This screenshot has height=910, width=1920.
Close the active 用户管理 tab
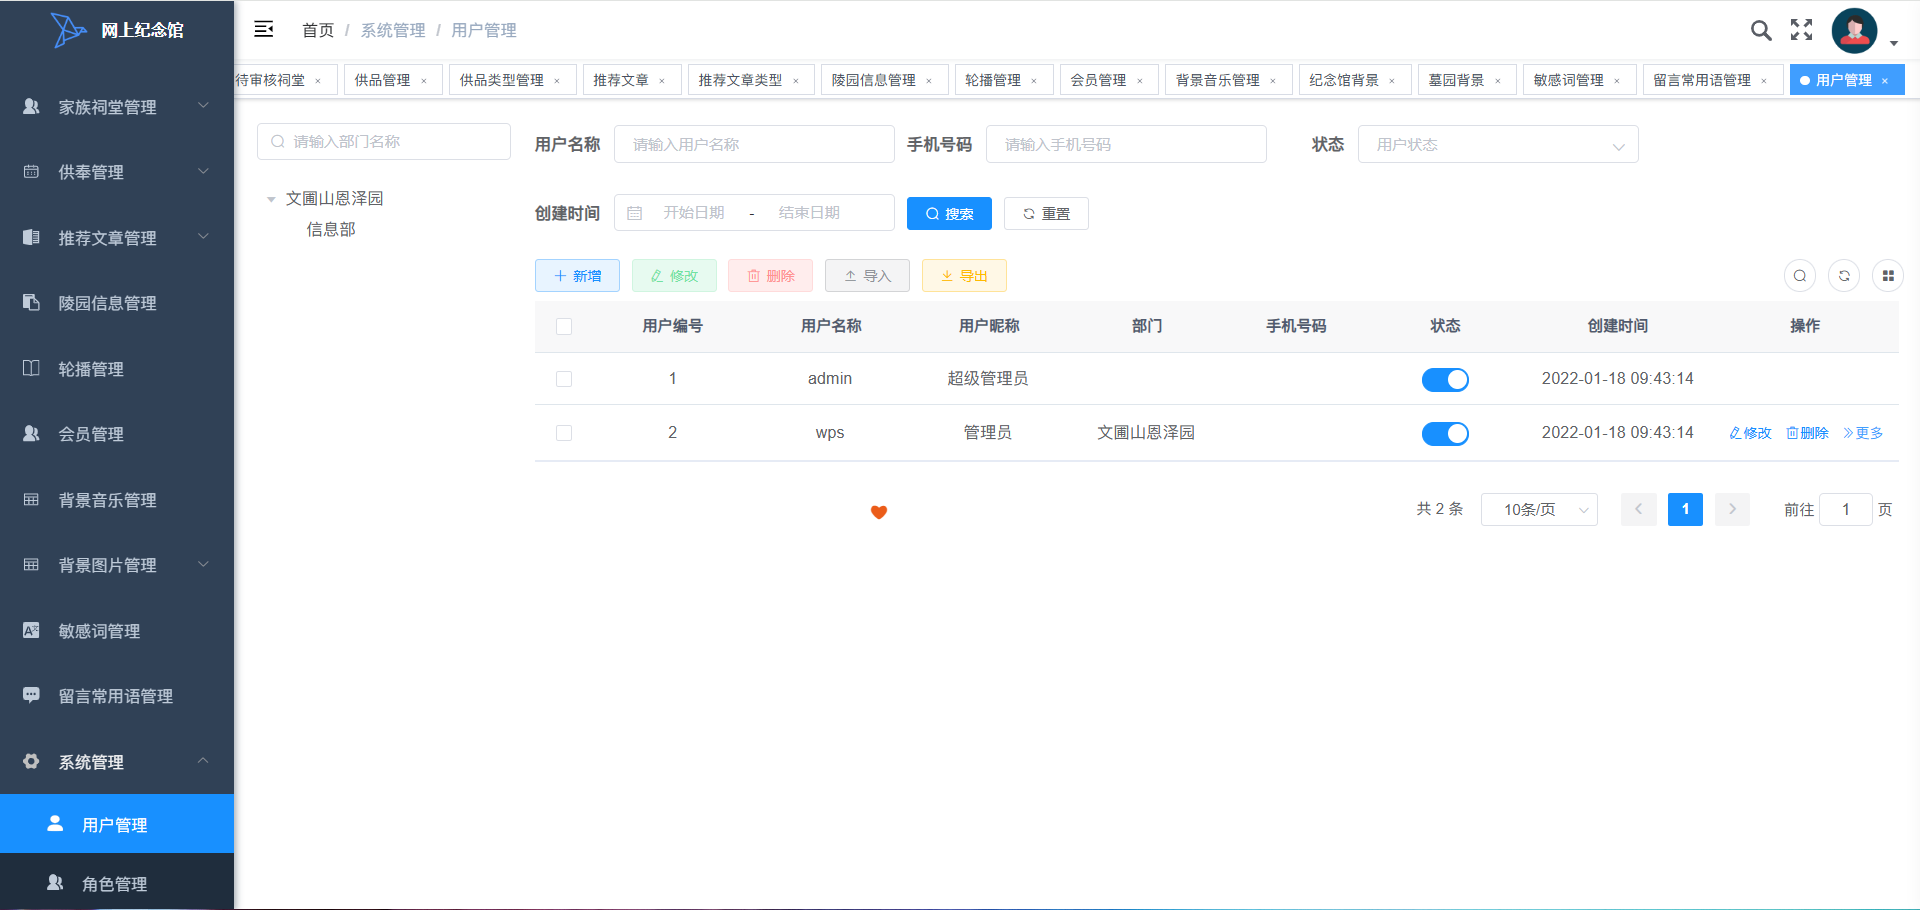[x=1885, y=81]
